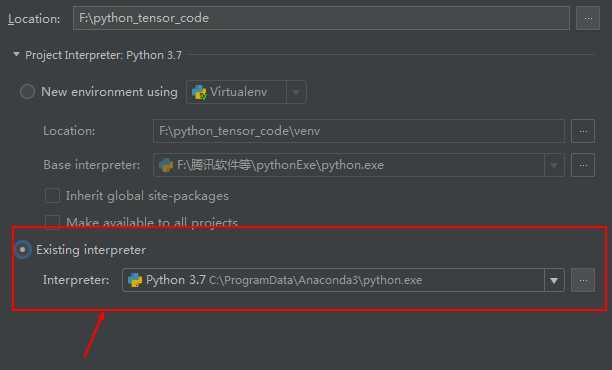Select the Existing interpreter radio button

click(x=23, y=249)
